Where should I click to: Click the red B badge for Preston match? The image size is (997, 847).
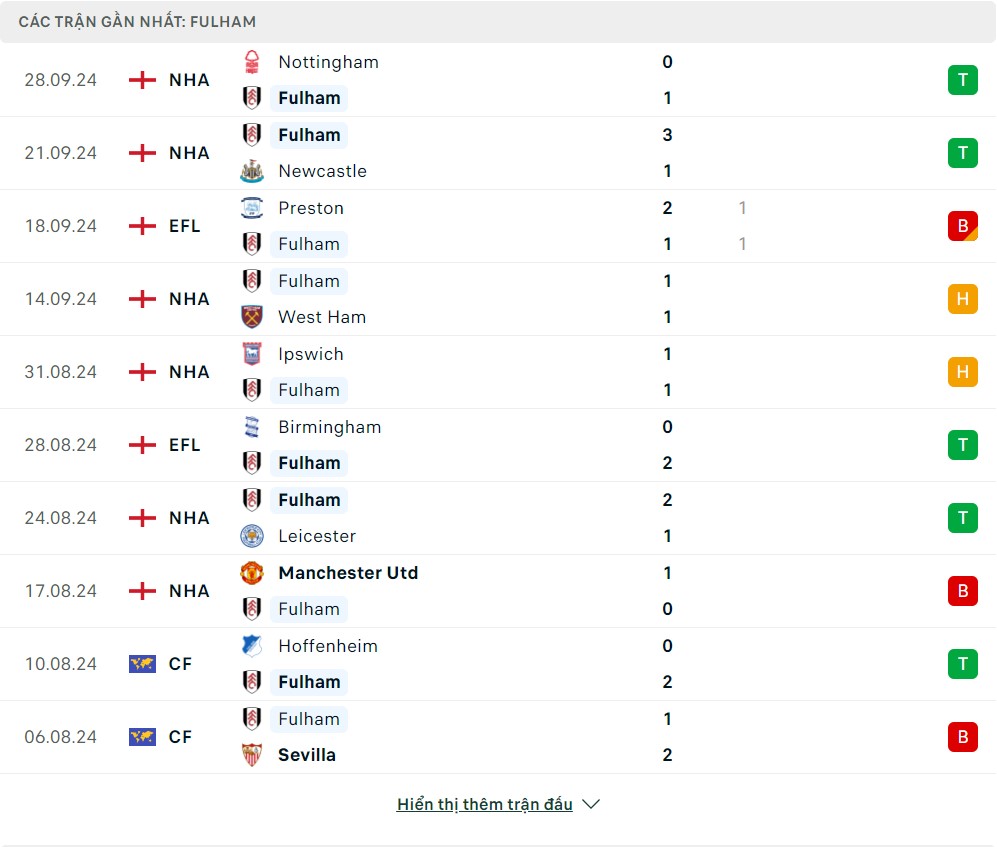pyautogui.click(x=962, y=226)
